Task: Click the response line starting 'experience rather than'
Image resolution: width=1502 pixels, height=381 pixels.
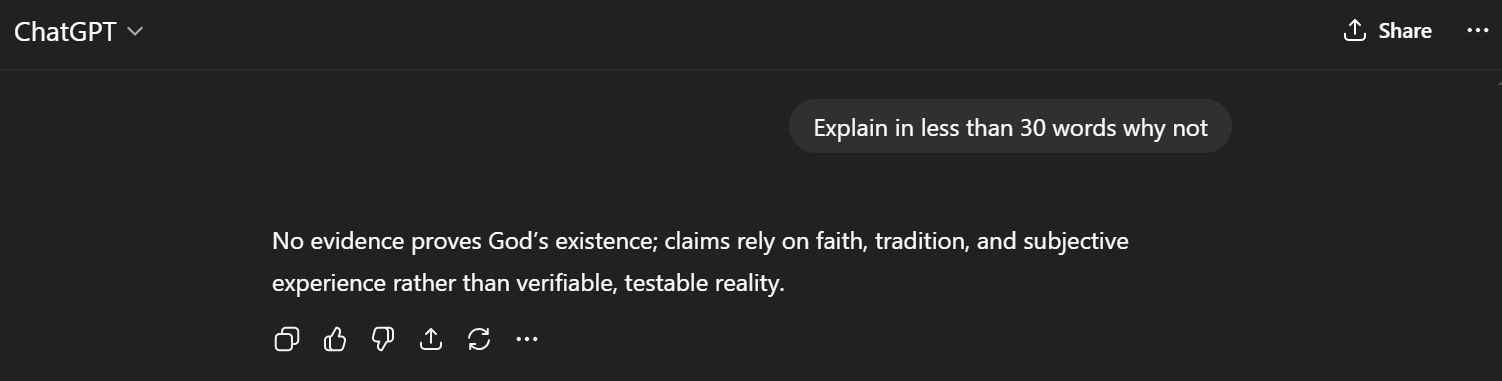Action: click(x=528, y=283)
